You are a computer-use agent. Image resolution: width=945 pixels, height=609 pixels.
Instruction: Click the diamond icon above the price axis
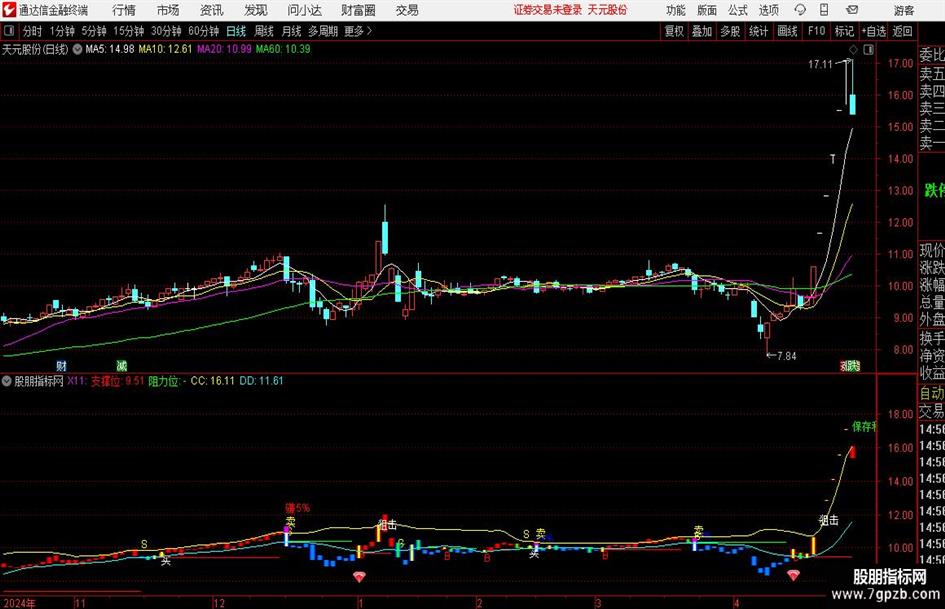coord(853,49)
